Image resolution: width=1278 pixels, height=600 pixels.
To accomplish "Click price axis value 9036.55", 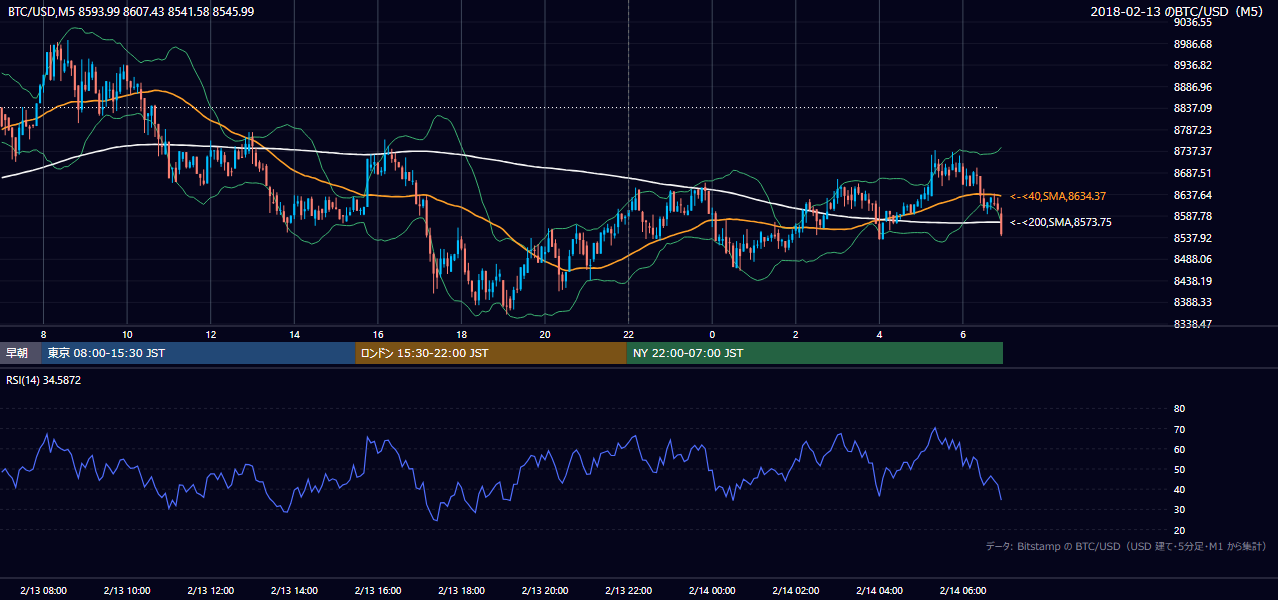I will (x=1192, y=22).
